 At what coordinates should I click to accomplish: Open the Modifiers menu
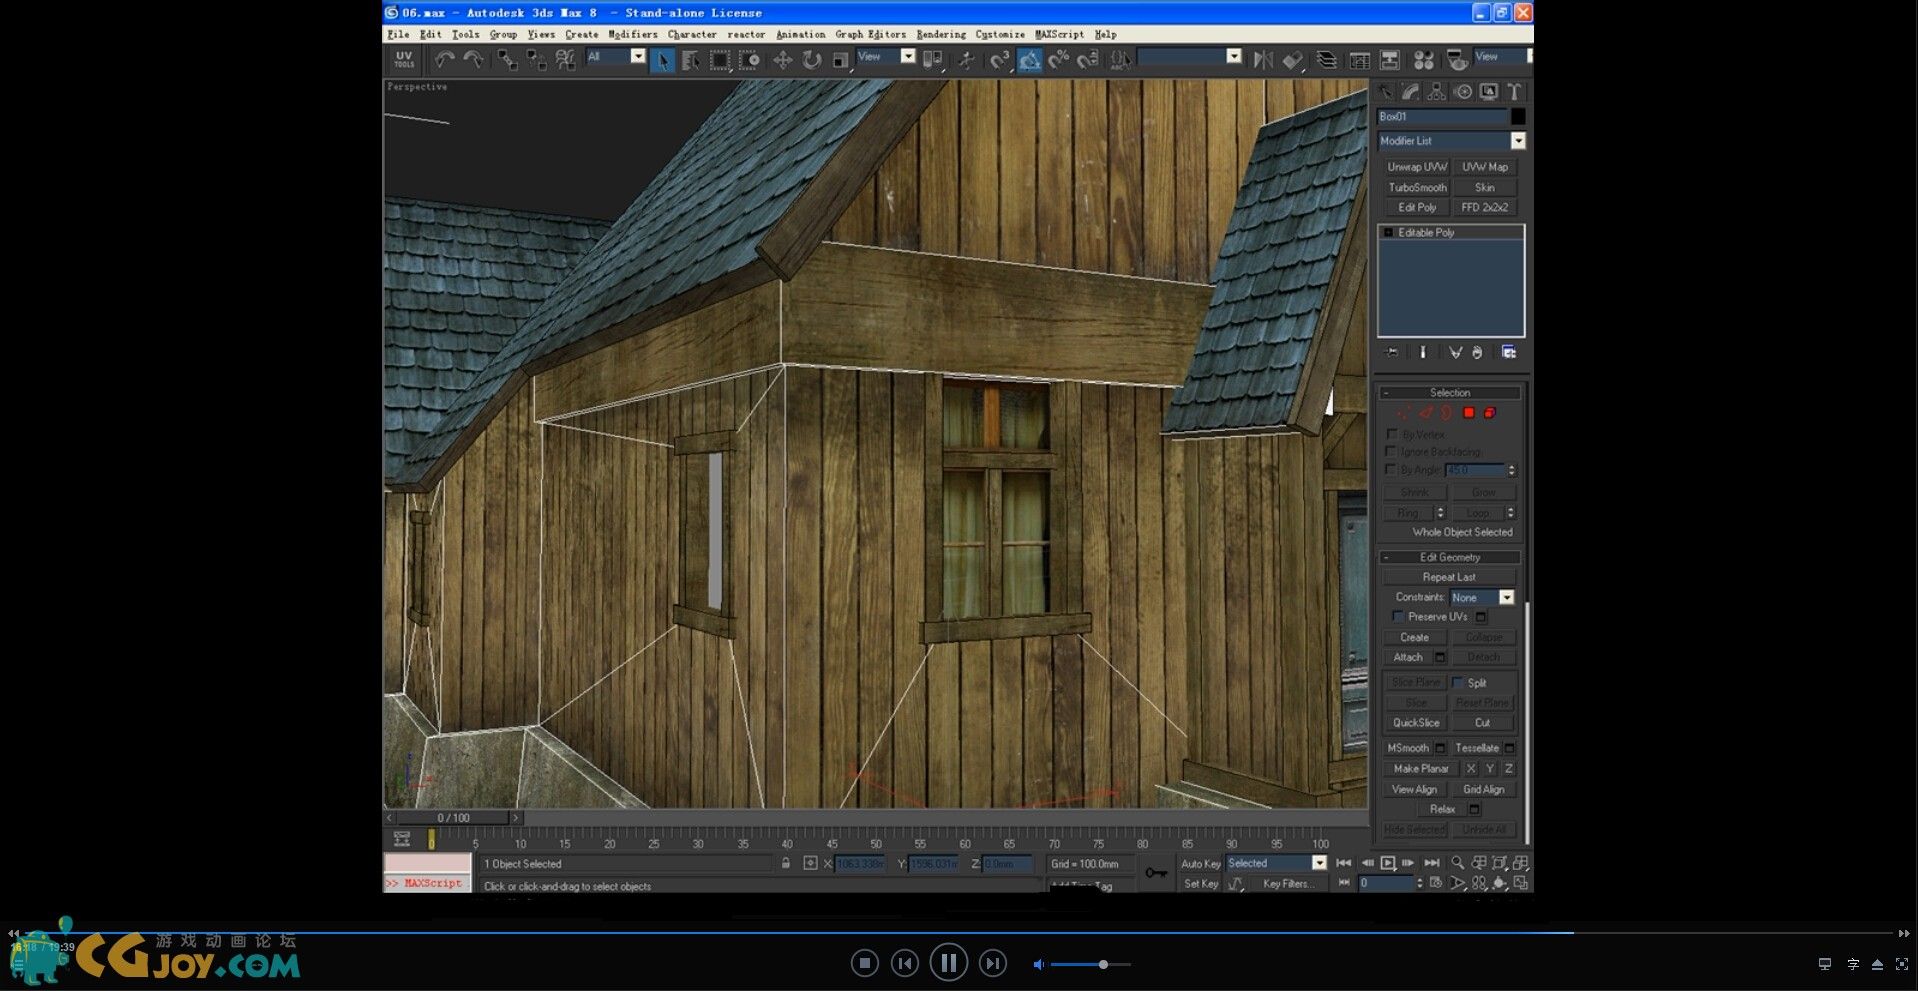coord(633,34)
